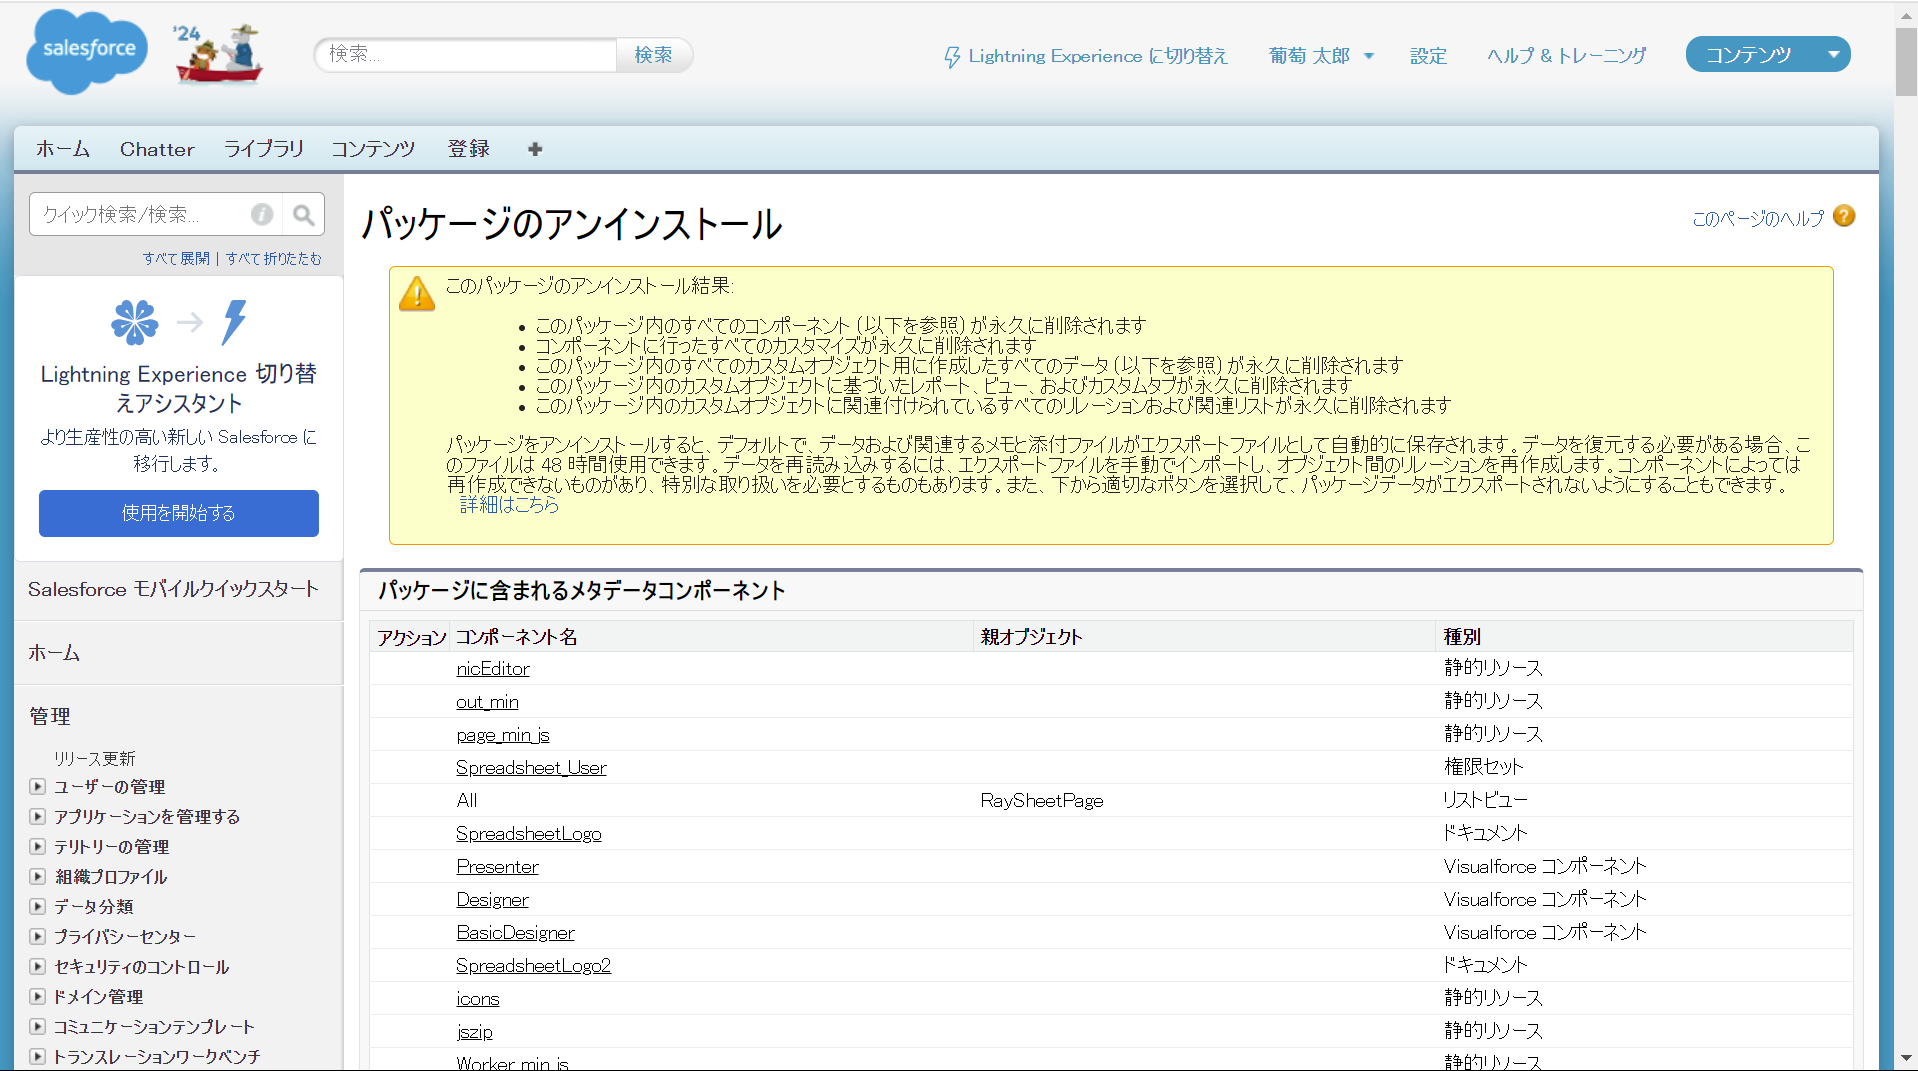This screenshot has width=1918, height=1071.
Task: Click the Lightning Experience switch bolt icon
Action: tap(952, 57)
